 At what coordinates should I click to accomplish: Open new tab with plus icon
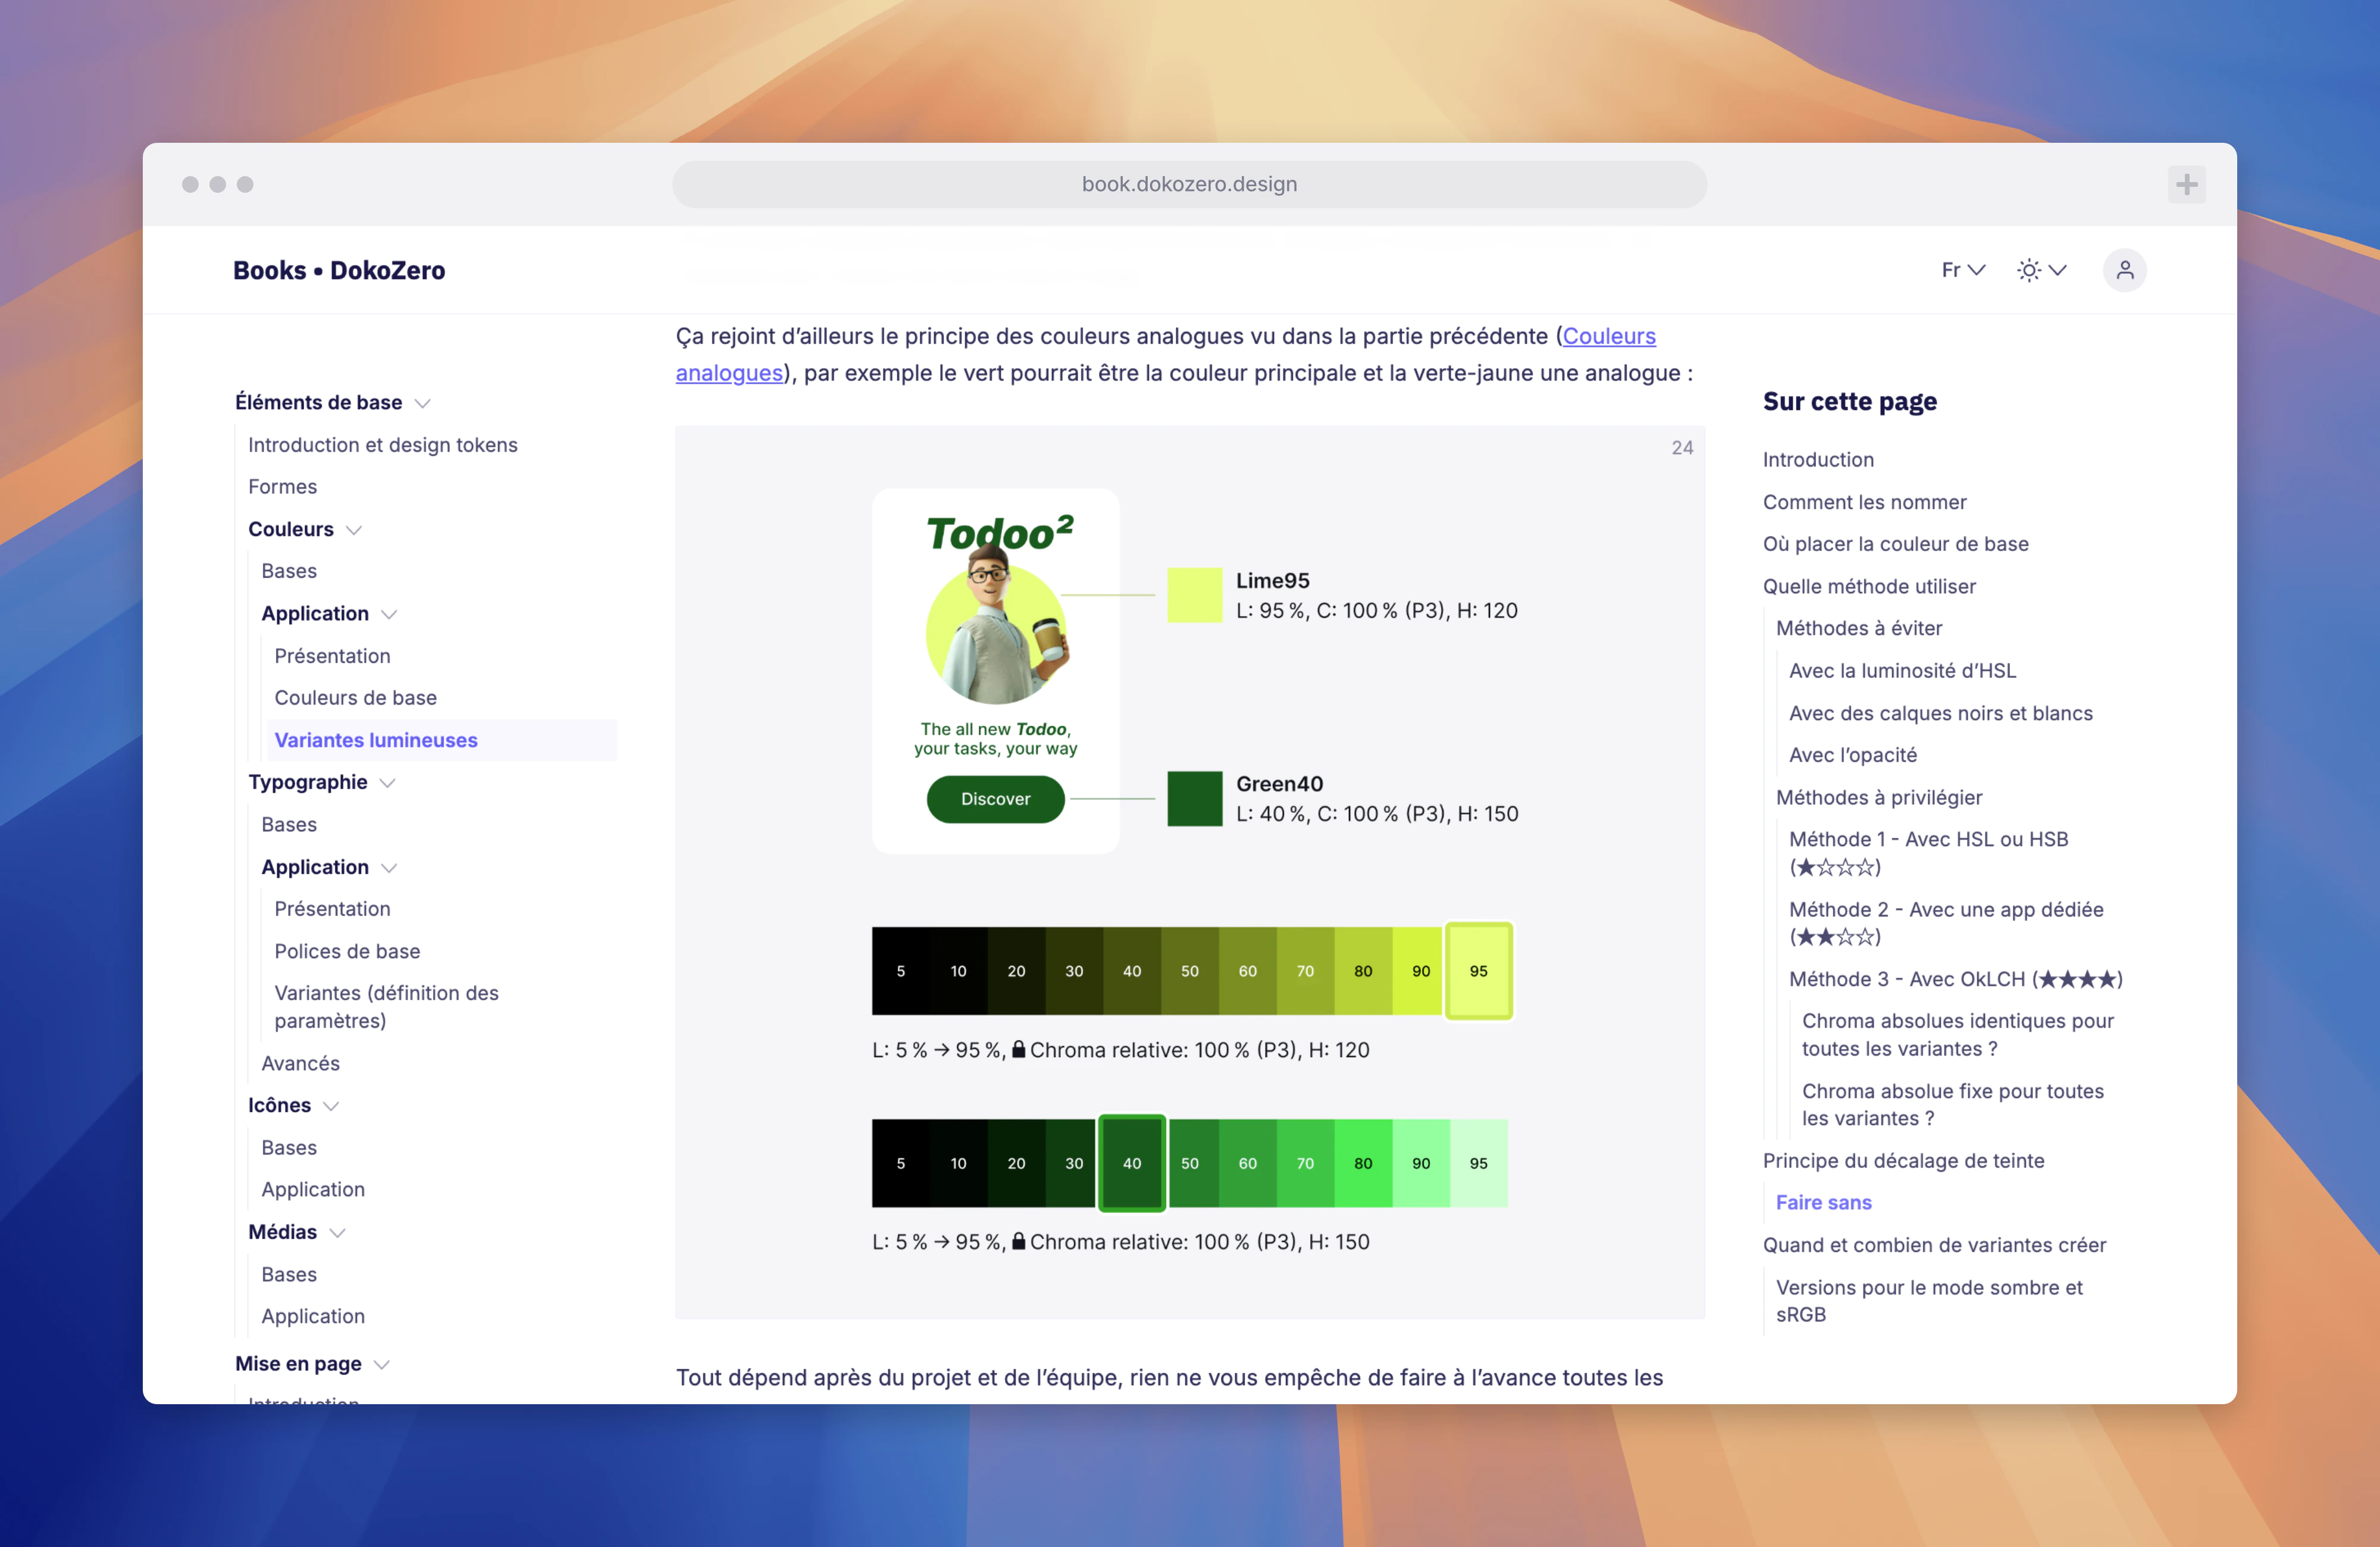pyautogui.click(x=2186, y=184)
